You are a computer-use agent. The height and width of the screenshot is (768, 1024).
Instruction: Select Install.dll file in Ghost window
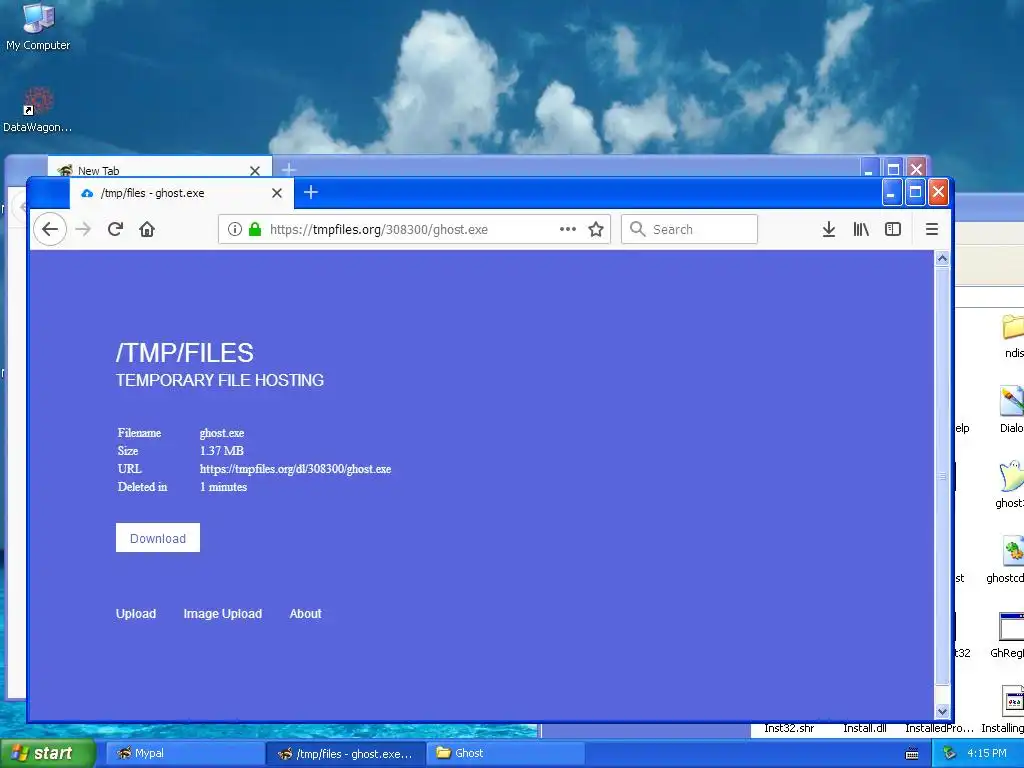pyautogui.click(x=865, y=728)
